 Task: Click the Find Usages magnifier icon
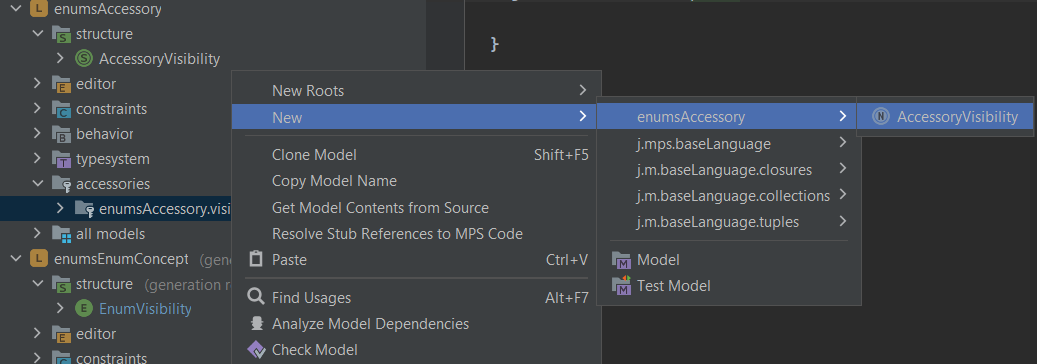click(255, 296)
